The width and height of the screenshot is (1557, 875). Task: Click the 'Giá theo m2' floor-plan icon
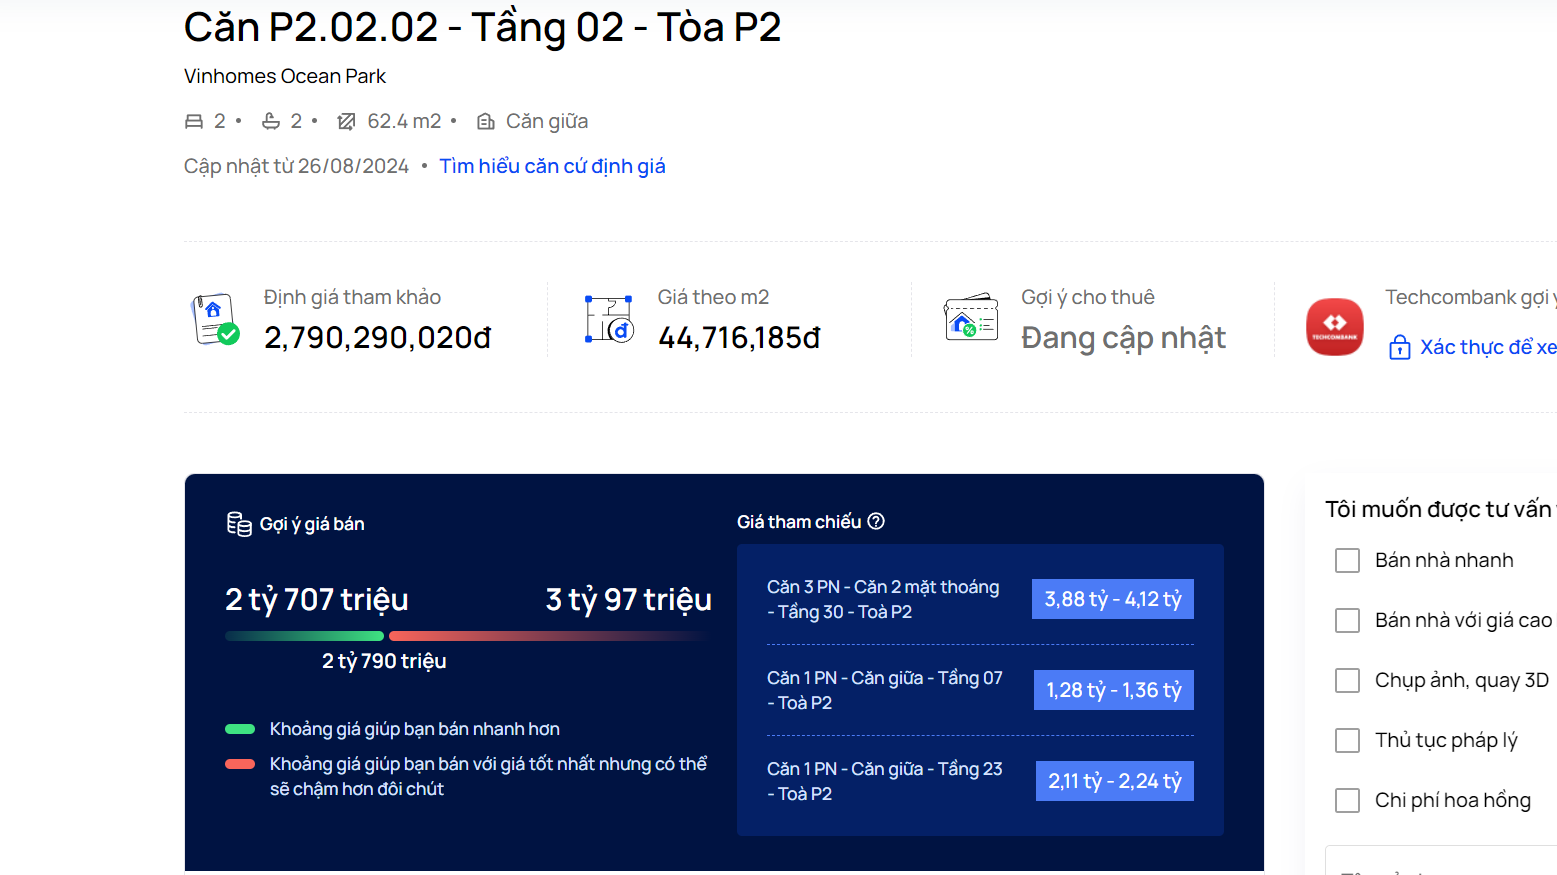pyautogui.click(x=609, y=319)
